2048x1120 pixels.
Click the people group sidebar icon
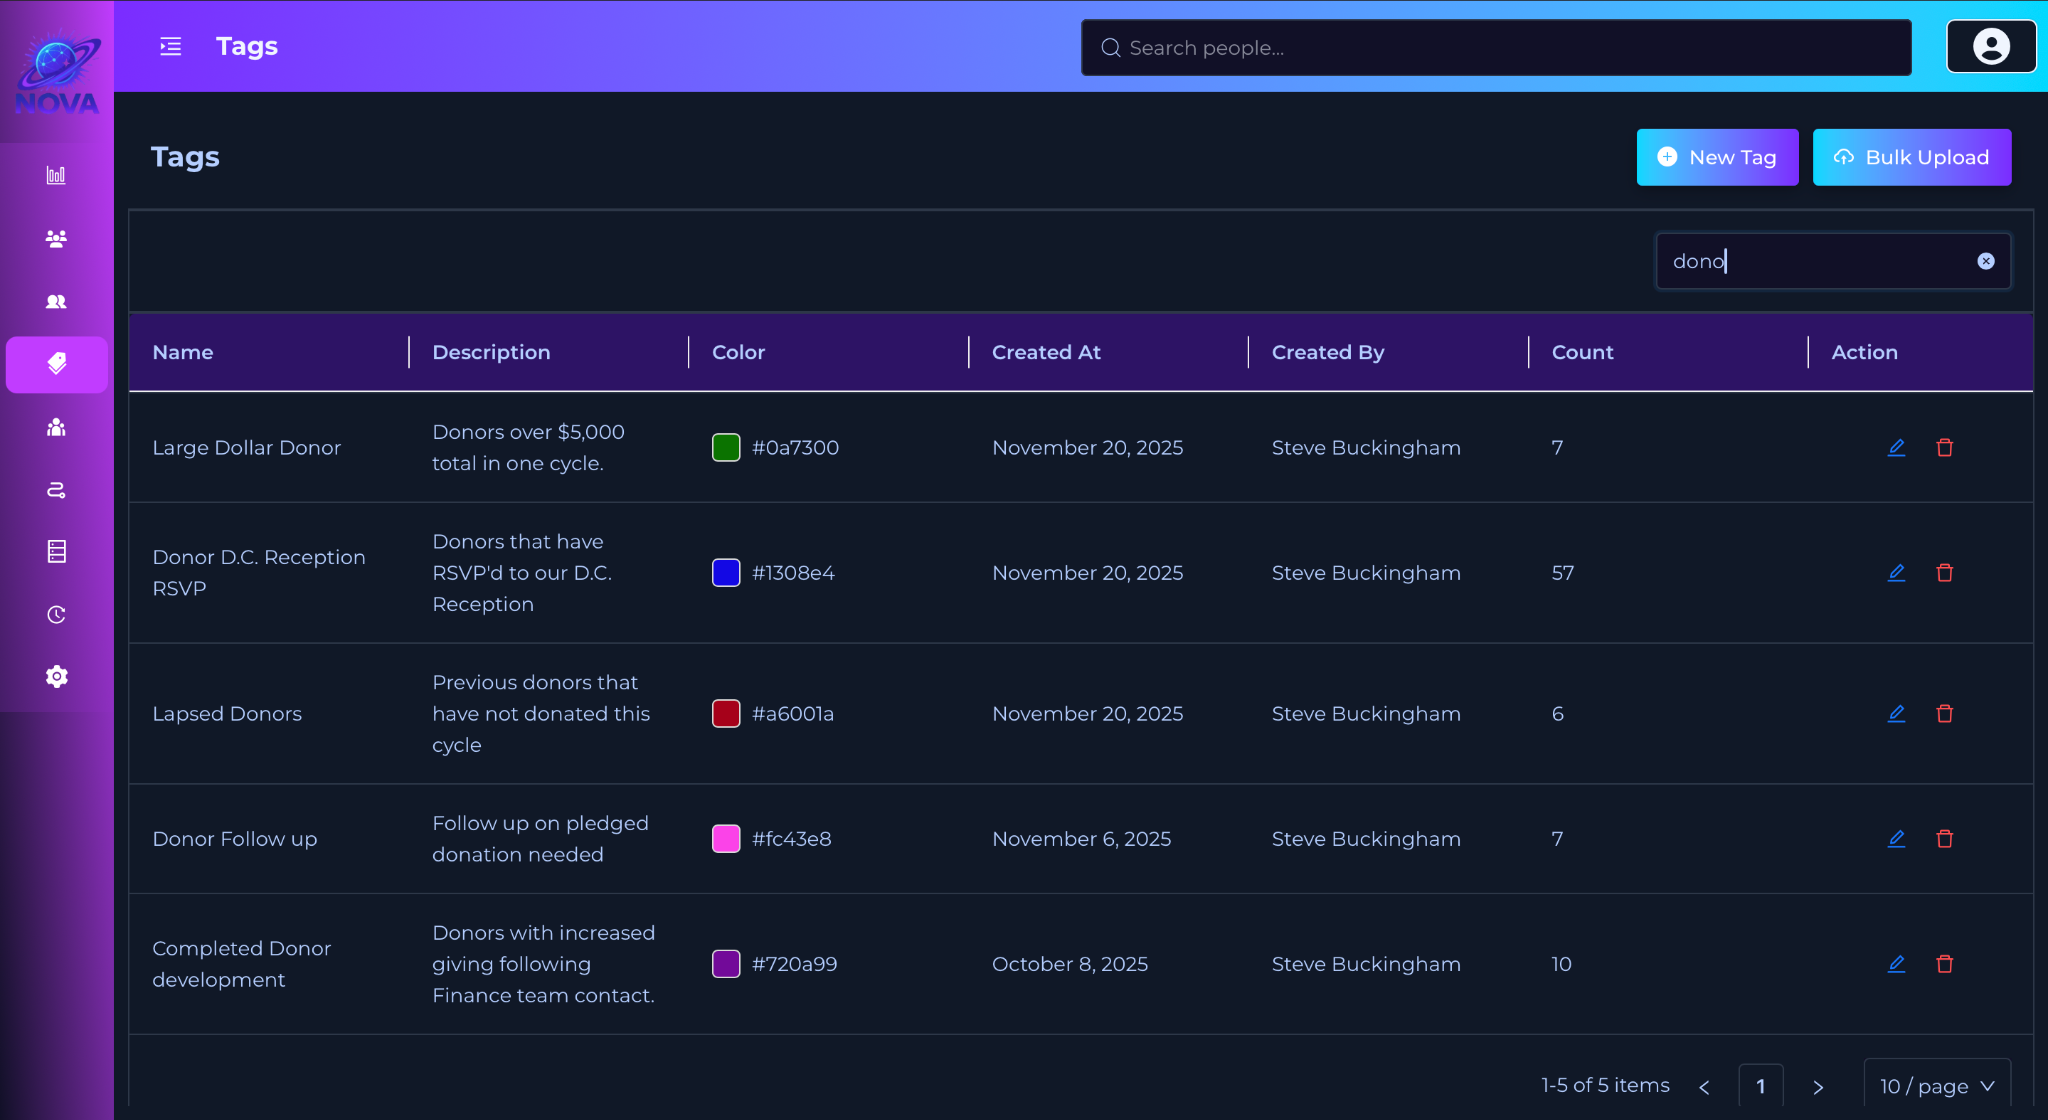[56, 239]
